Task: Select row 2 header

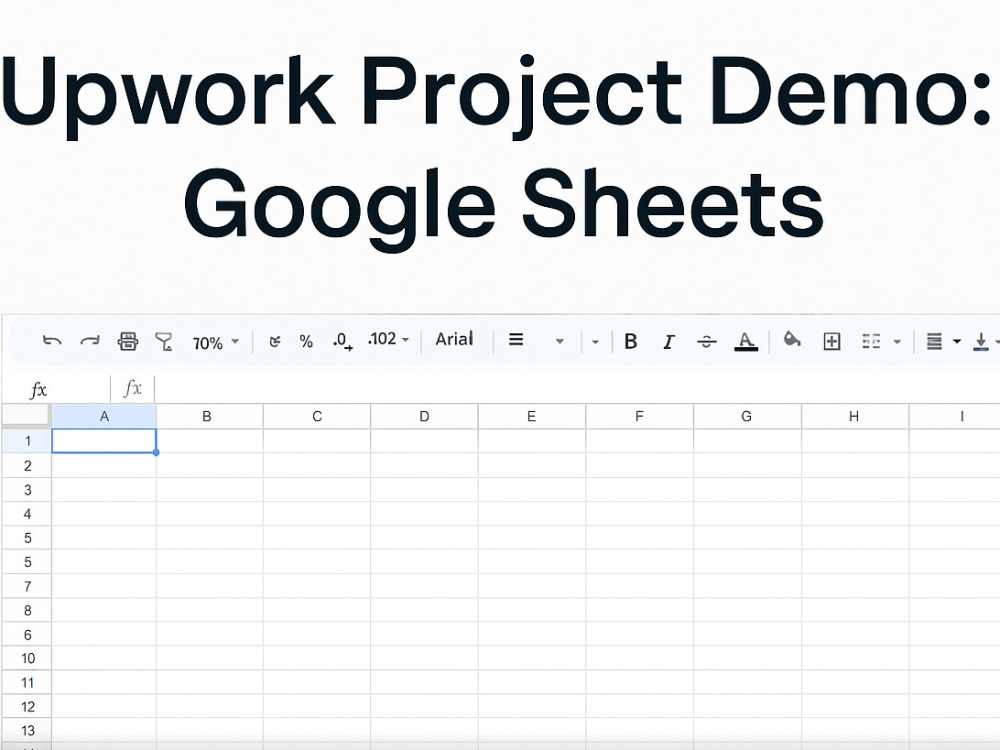Action: click(27, 466)
